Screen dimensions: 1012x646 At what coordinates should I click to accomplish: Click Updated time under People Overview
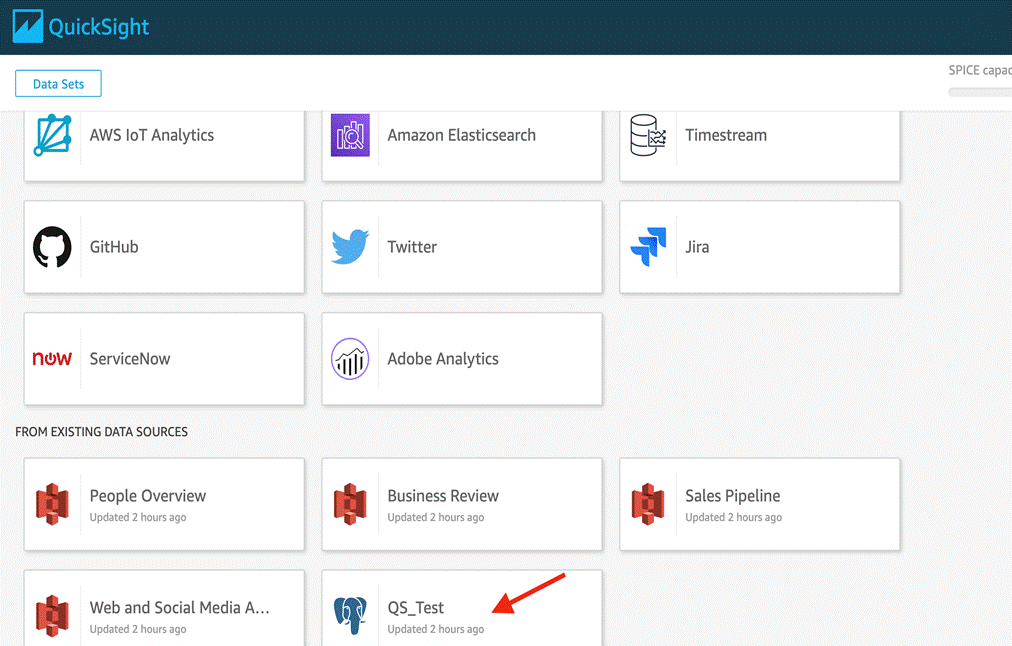[x=138, y=518]
